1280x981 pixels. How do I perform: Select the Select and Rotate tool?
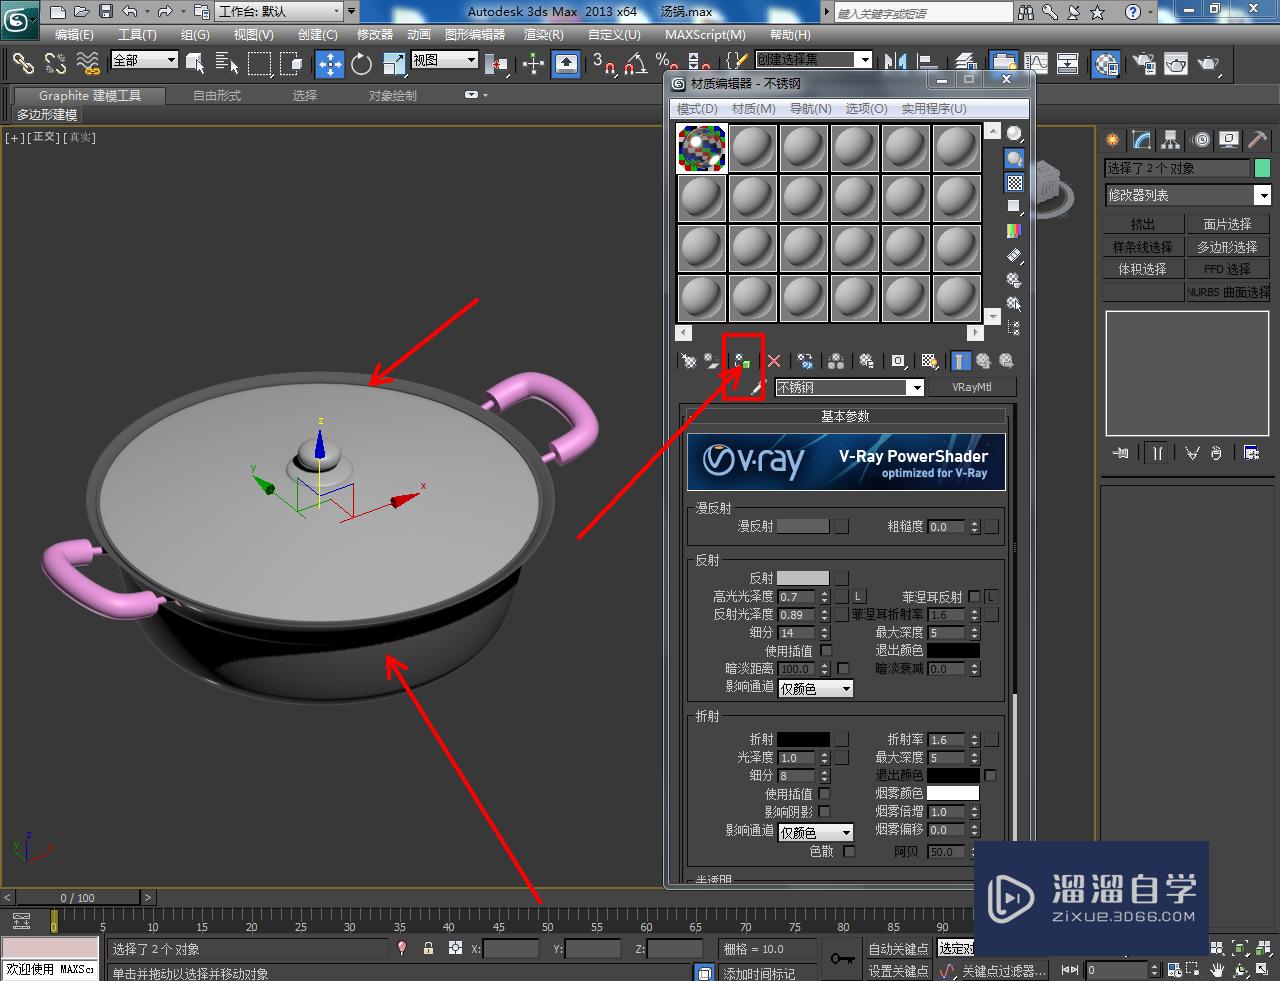pyautogui.click(x=362, y=64)
